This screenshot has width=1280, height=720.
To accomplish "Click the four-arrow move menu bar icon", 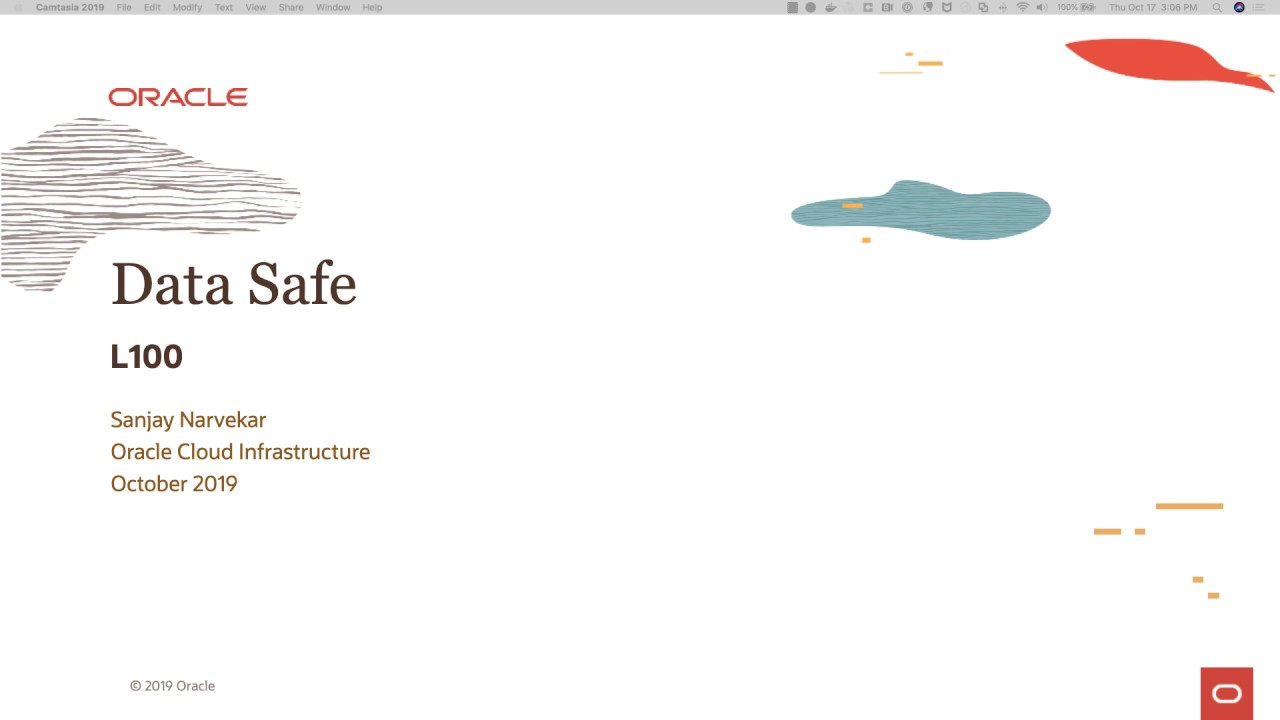I will 1003,7.
